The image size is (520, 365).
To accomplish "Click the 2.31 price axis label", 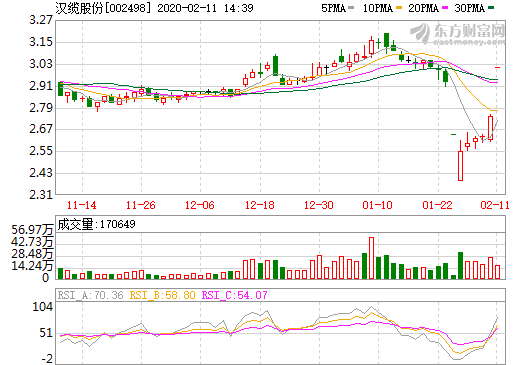I will [x=41, y=194].
